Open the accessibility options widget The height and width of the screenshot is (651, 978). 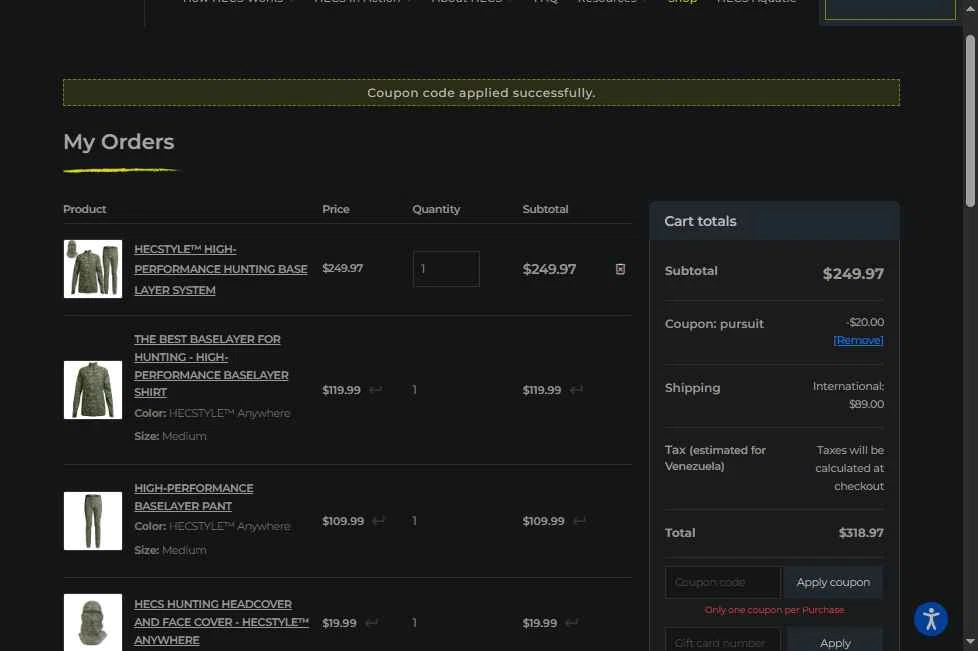pos(931,619)
